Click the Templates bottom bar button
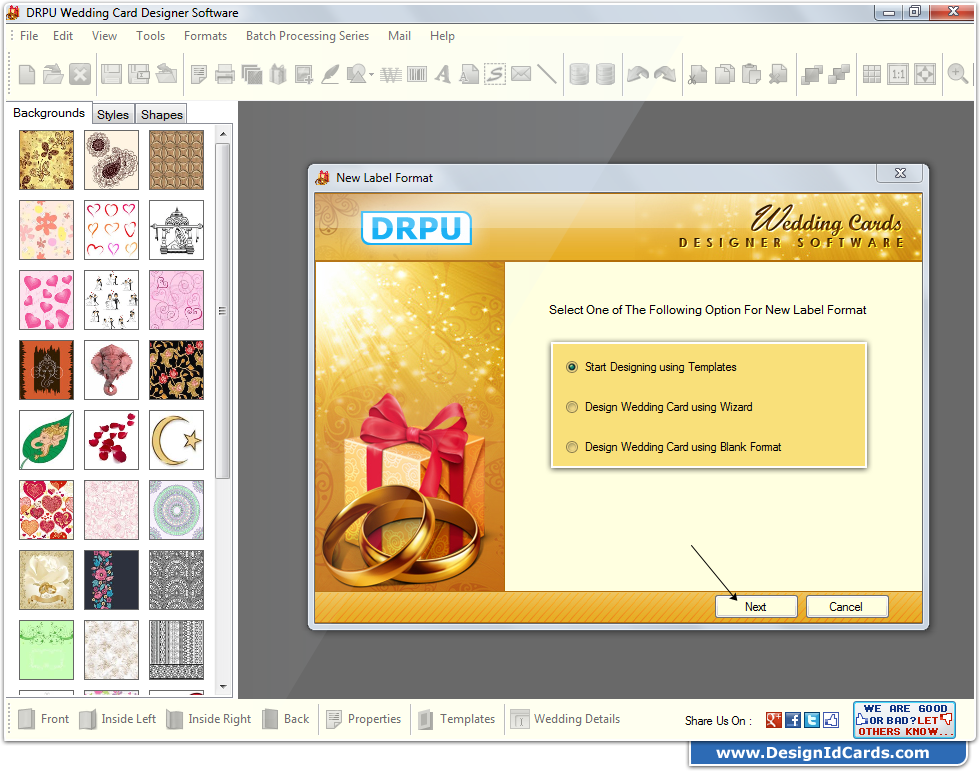 (x=456, y=719)
